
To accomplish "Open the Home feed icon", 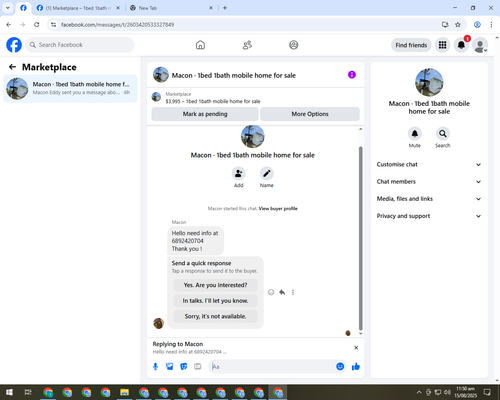I will coord(200,45).
